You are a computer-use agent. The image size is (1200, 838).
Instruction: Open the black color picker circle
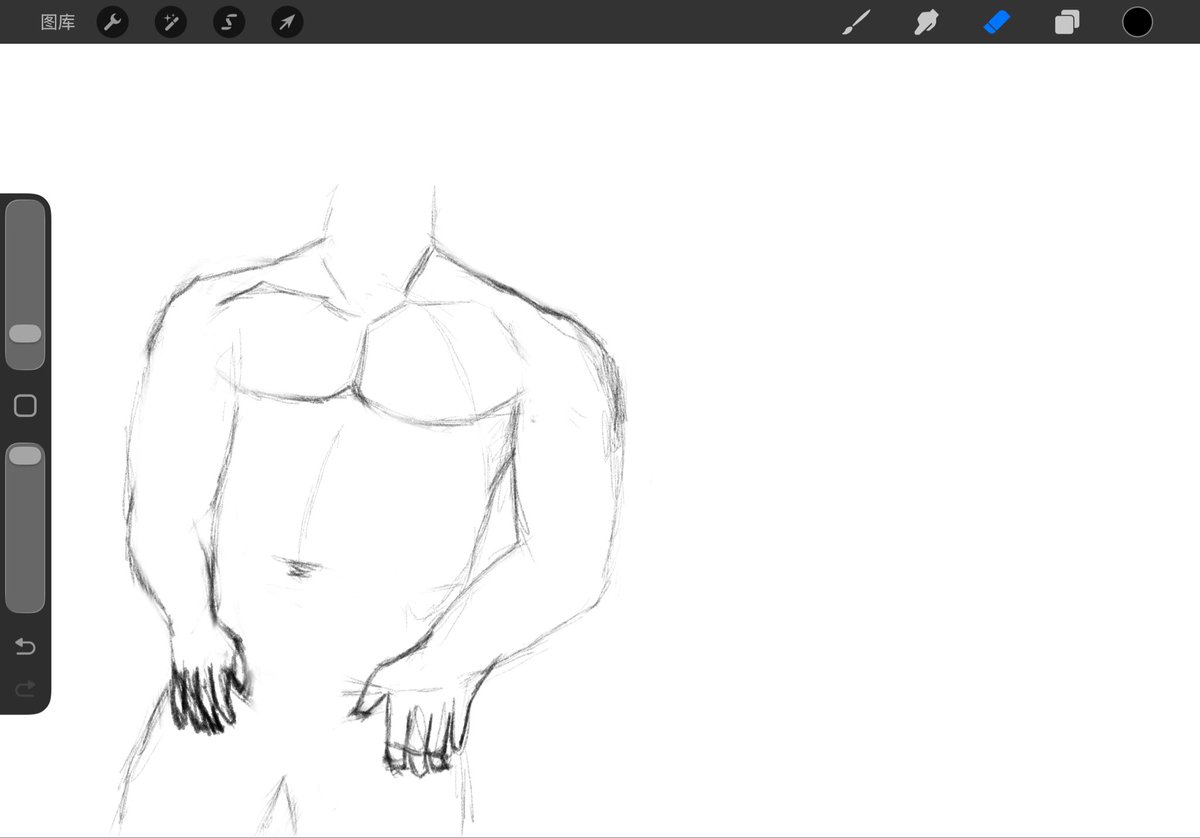tap(1137, 22)
